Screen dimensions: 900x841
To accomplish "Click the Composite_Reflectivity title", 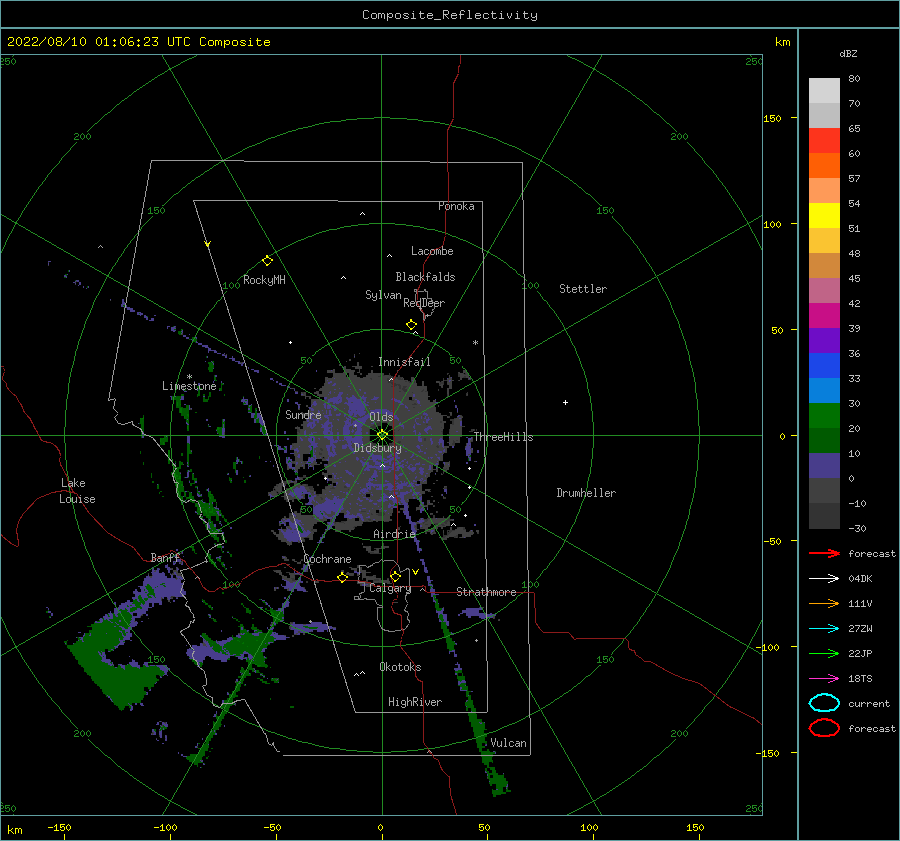I will coord(450,15).
